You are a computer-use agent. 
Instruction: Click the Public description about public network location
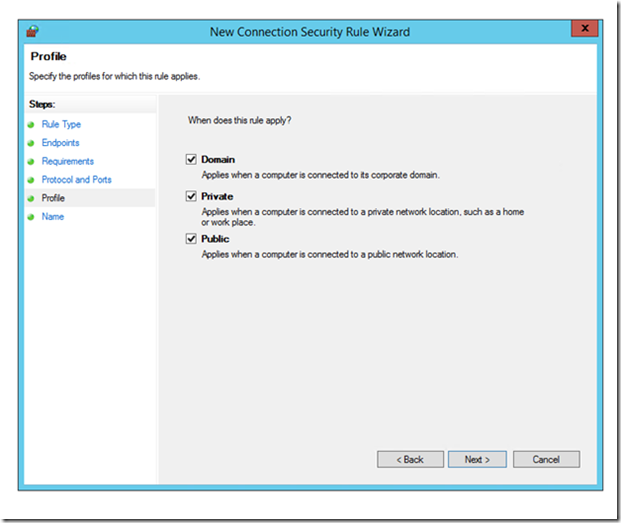330,254
